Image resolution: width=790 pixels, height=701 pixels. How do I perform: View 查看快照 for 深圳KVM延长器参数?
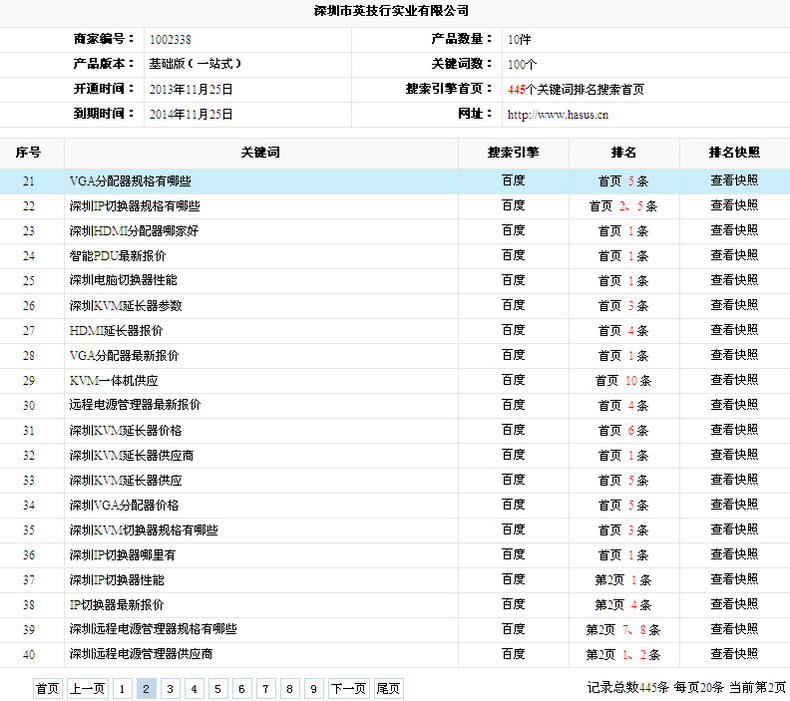pyautogui.click(x=734, y=305)
